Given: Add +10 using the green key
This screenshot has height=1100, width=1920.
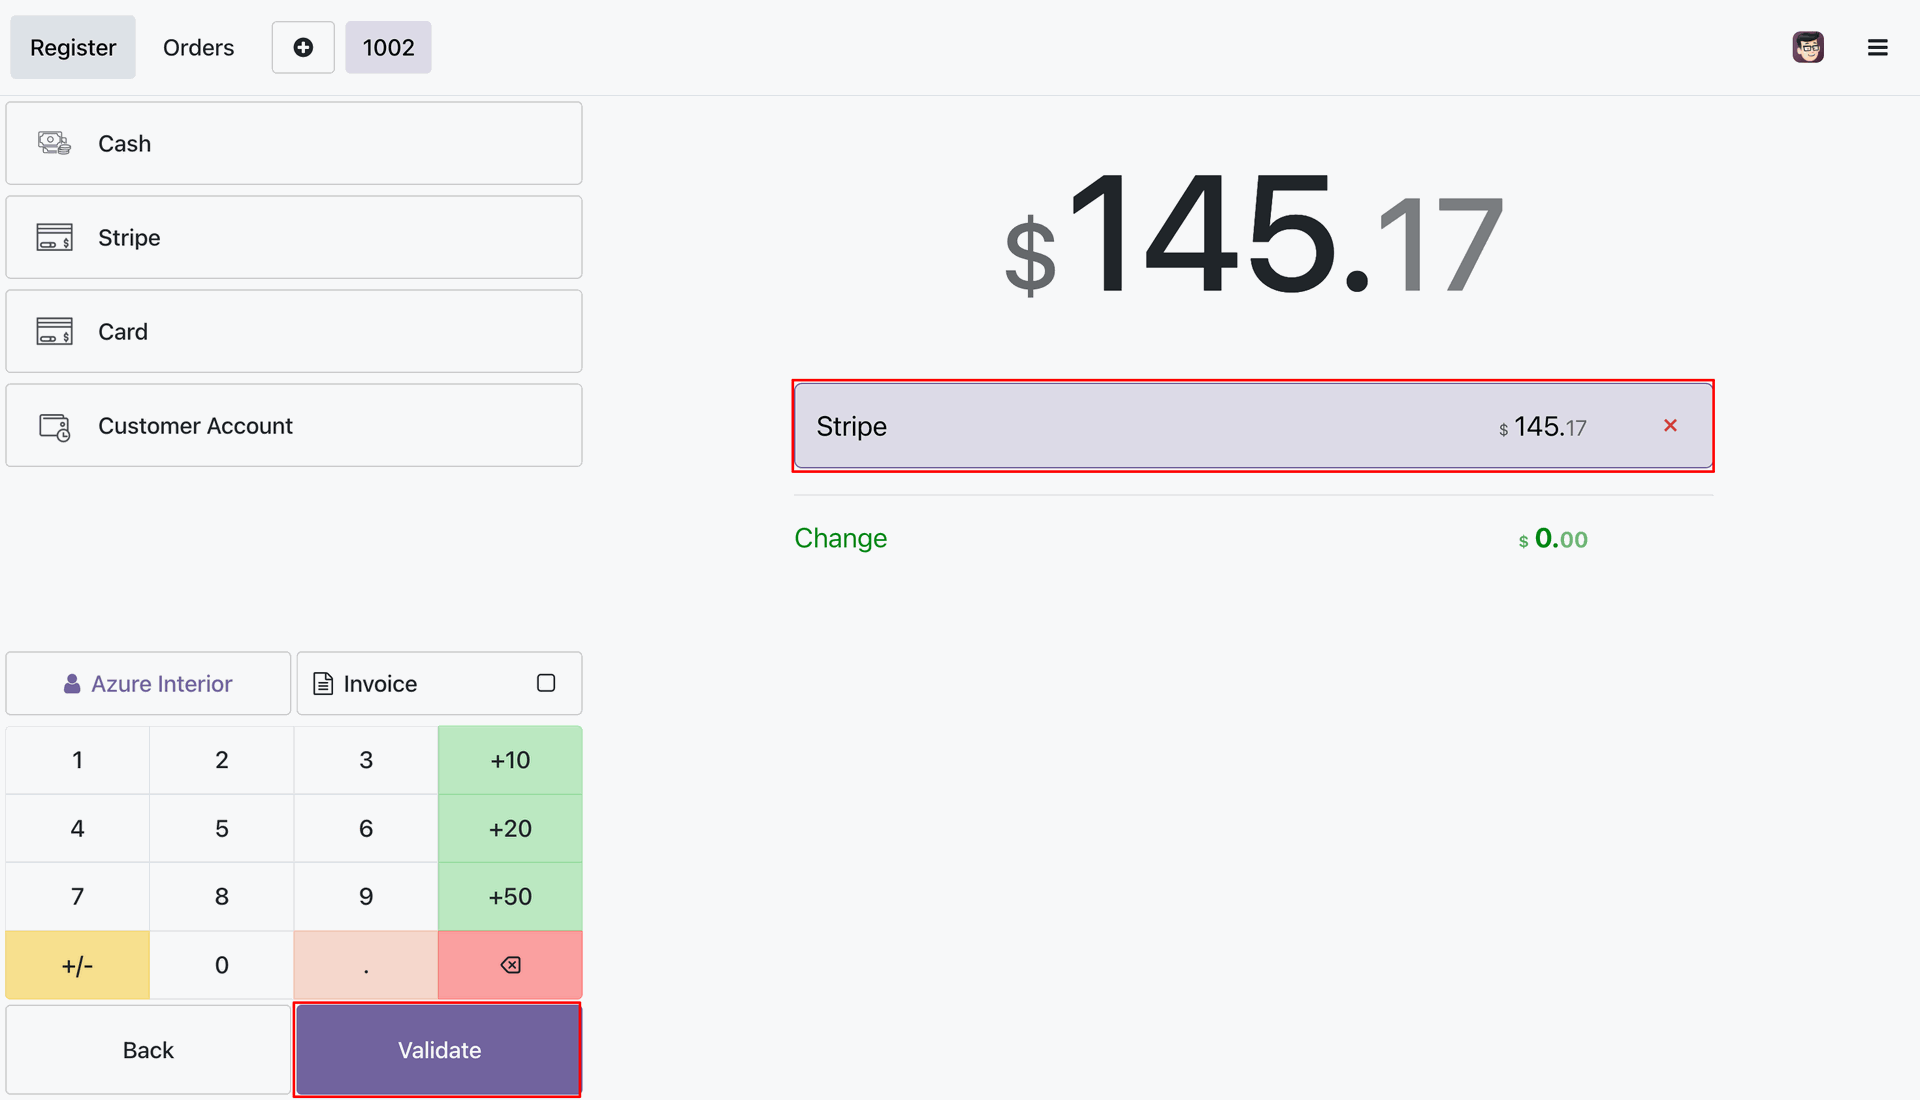Looking at the screenshot, I should pyautogui.click(x=510, y=760).
